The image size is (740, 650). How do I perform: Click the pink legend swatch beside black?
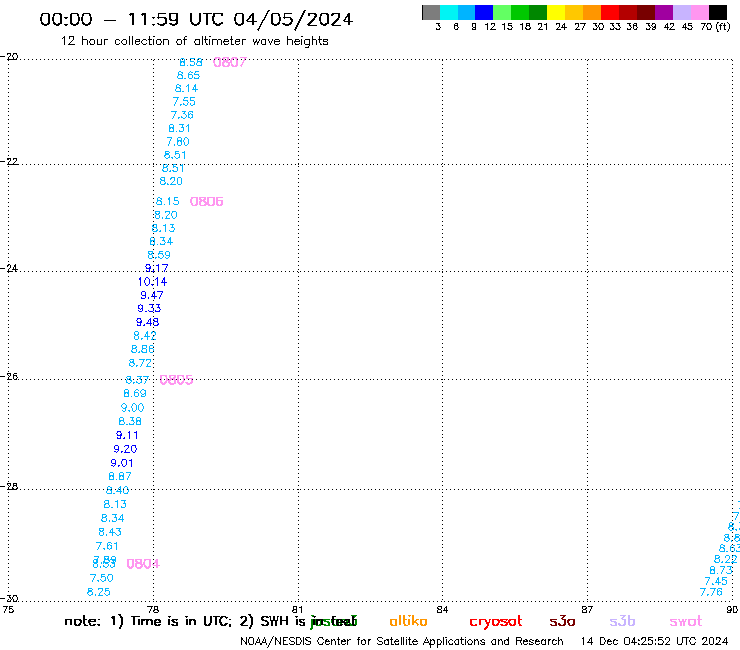coord(700,12)
